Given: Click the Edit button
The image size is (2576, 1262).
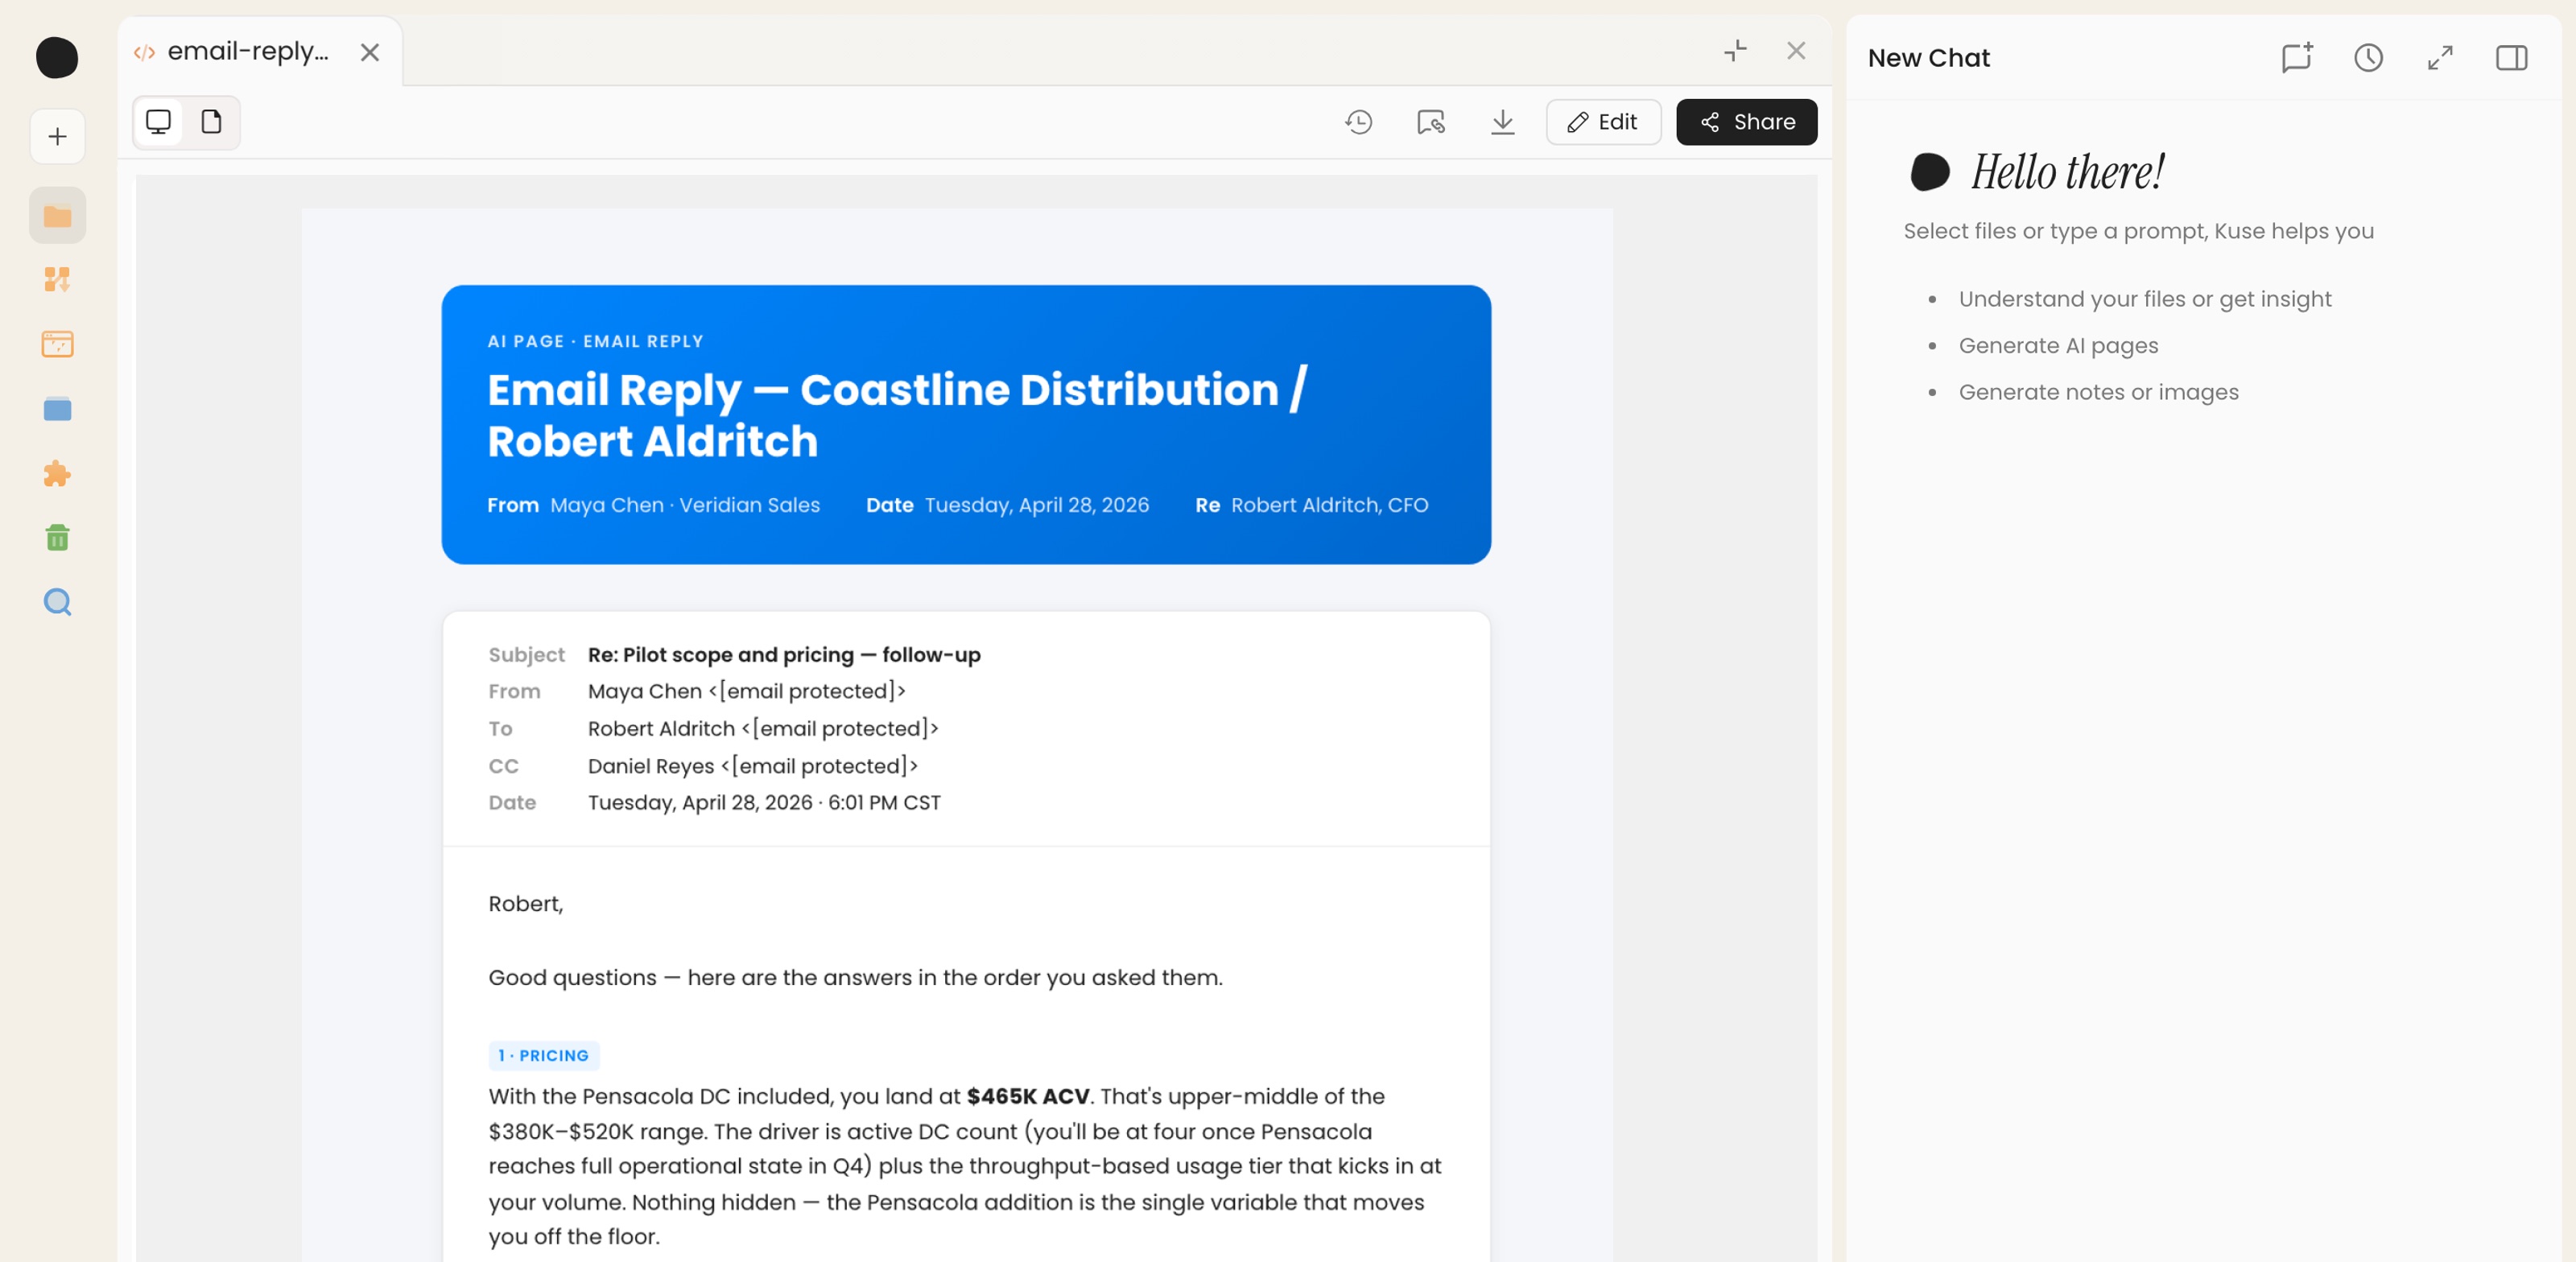Looking at the screenshot, I should (1603, 122).
